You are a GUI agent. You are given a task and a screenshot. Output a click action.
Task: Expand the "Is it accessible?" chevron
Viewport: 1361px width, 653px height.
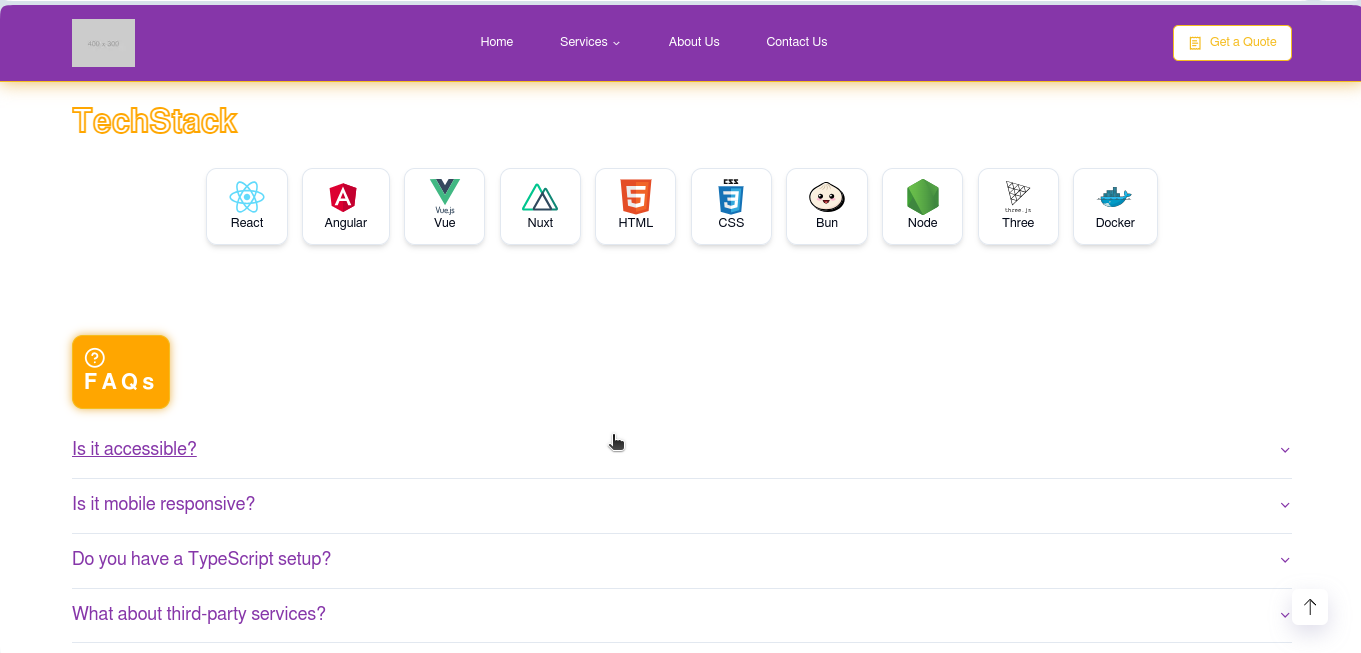(1285, 450)
